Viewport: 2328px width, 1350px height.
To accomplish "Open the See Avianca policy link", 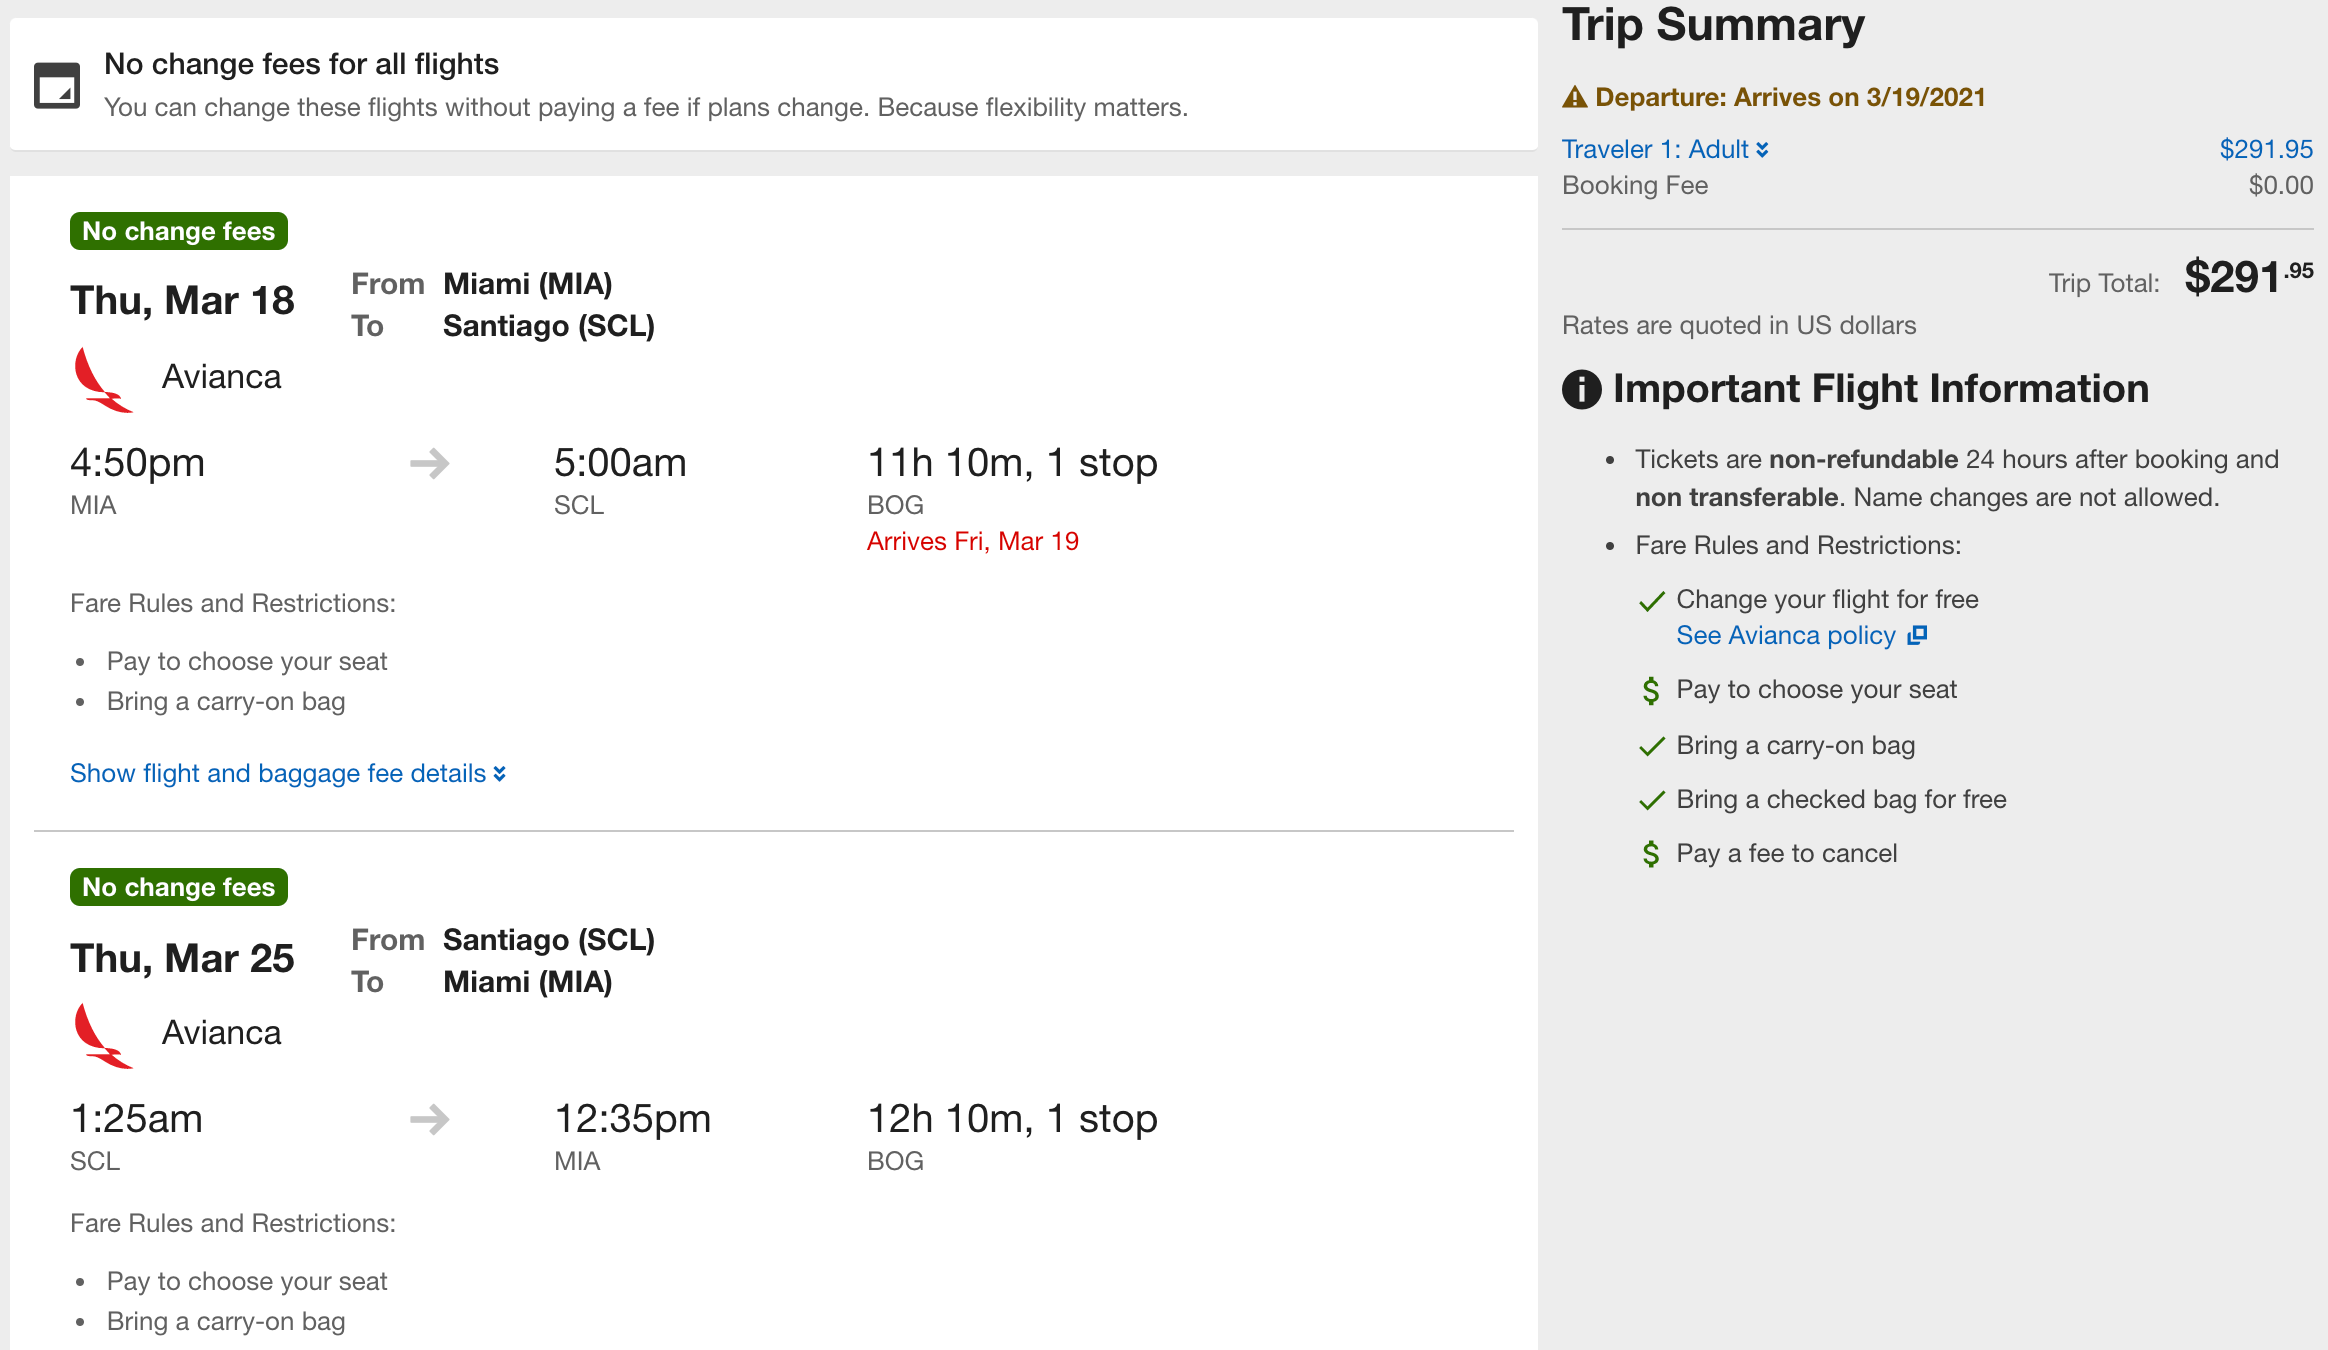I will tap(1786, 635).
